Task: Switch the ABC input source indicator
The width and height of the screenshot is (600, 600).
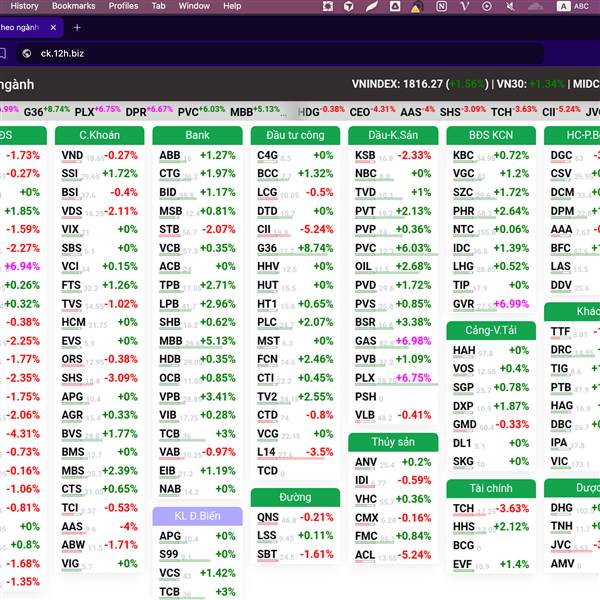Action: (x=573, y=6)
